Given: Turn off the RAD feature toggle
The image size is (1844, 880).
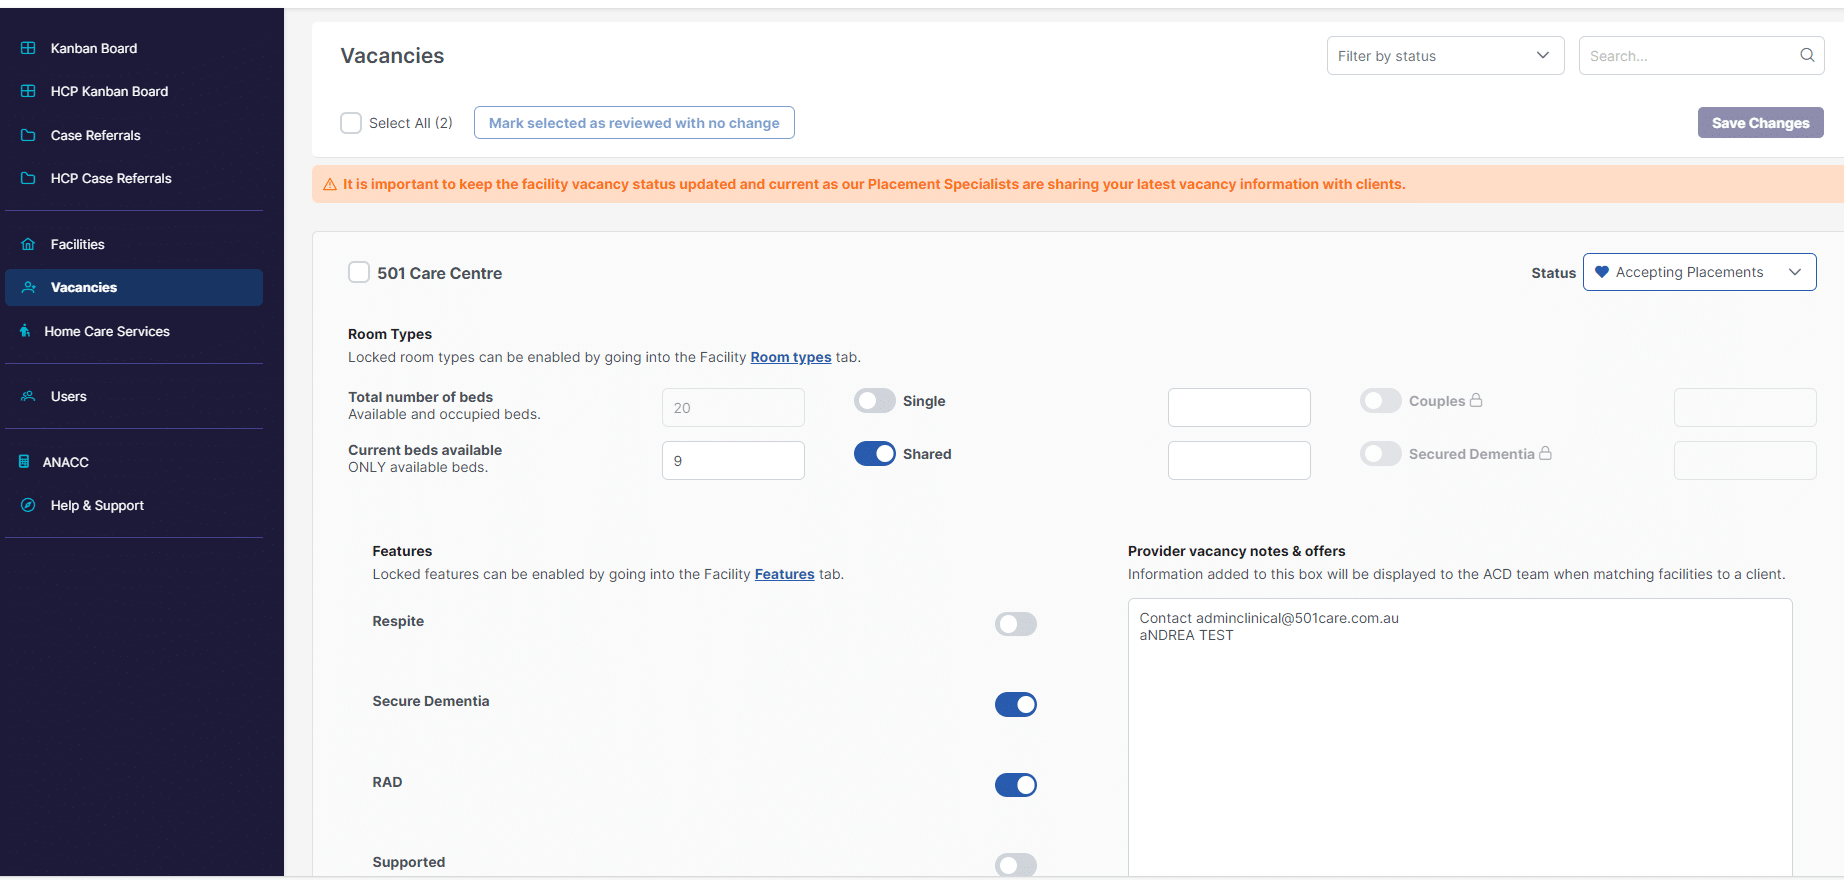Looking at the screenshot, I should (1016, 785).
